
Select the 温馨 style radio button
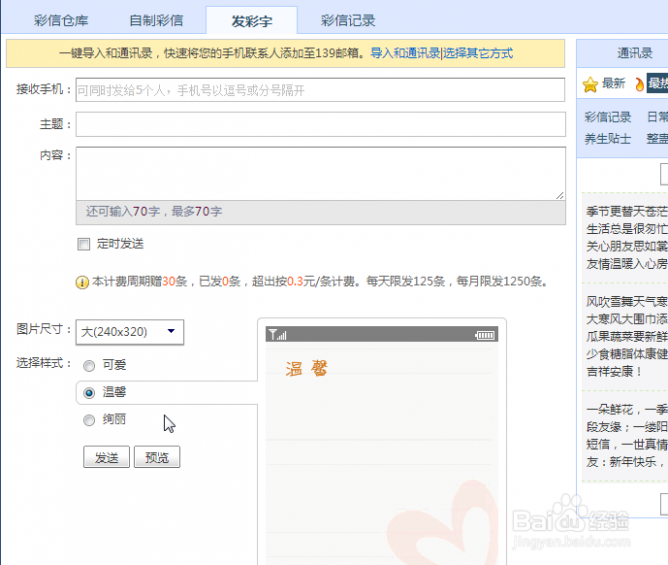[x=89, y=392]
